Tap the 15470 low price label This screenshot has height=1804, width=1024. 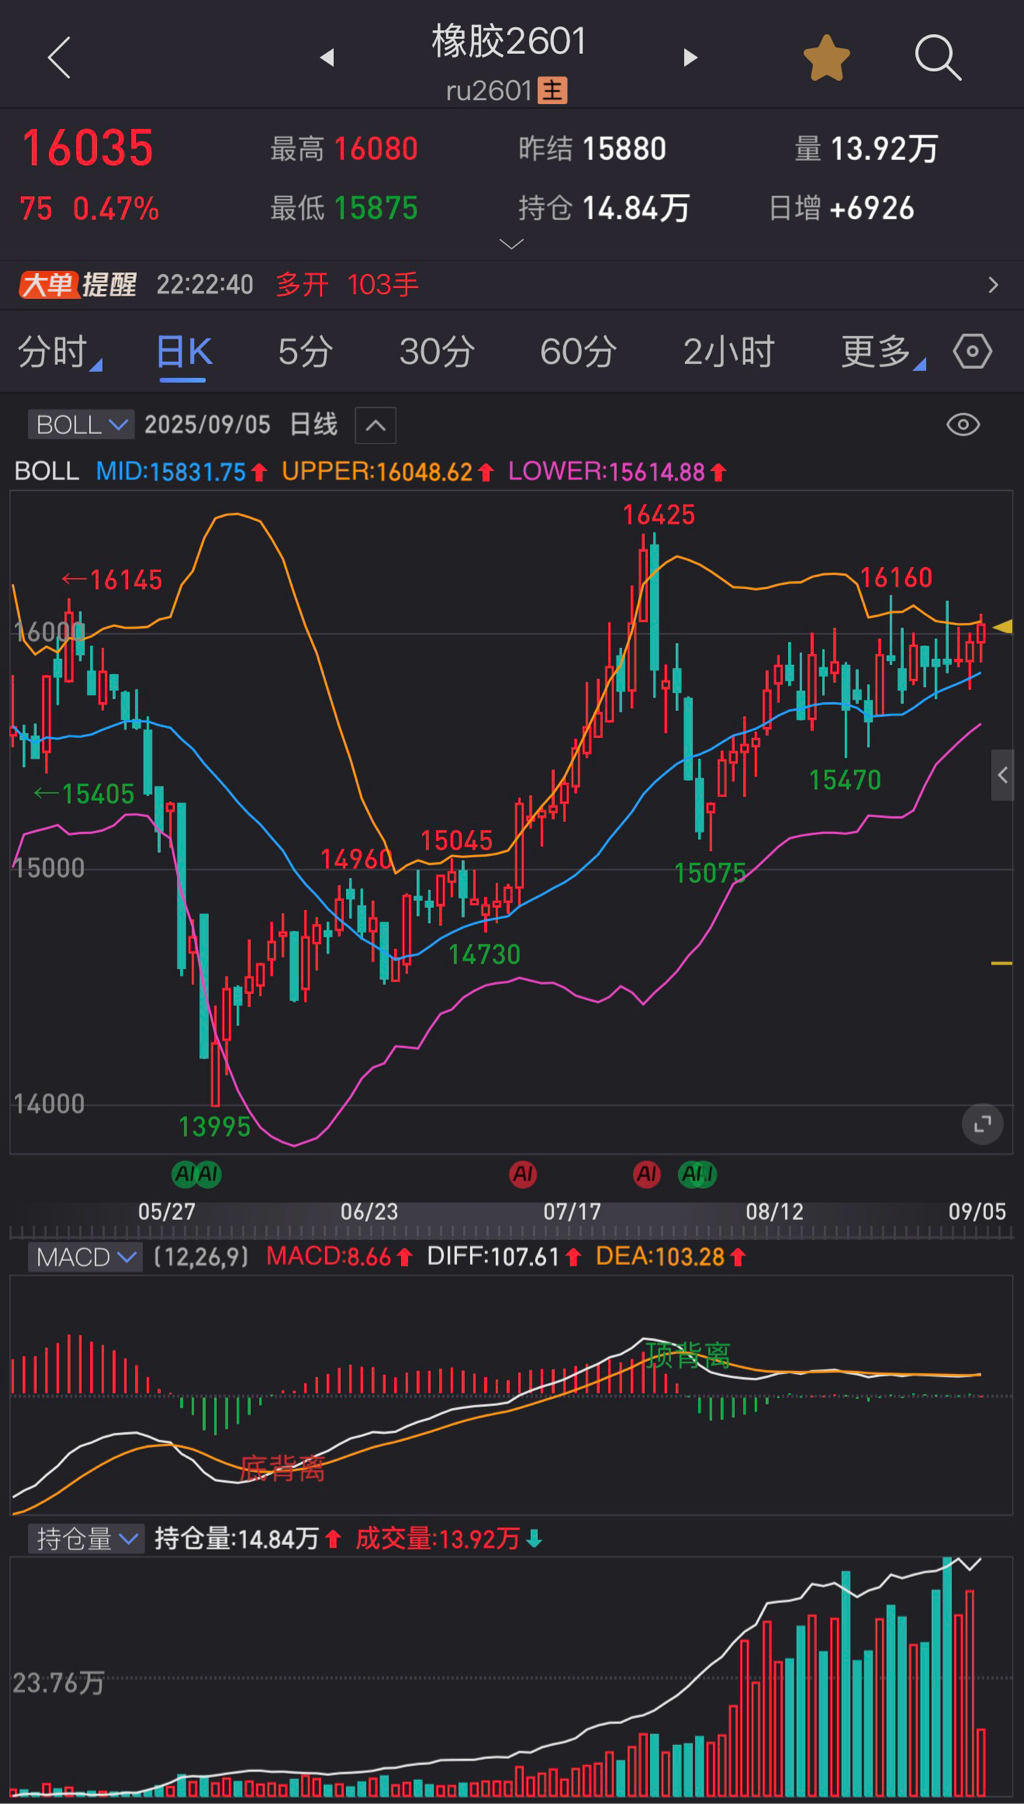pos(845,780)
